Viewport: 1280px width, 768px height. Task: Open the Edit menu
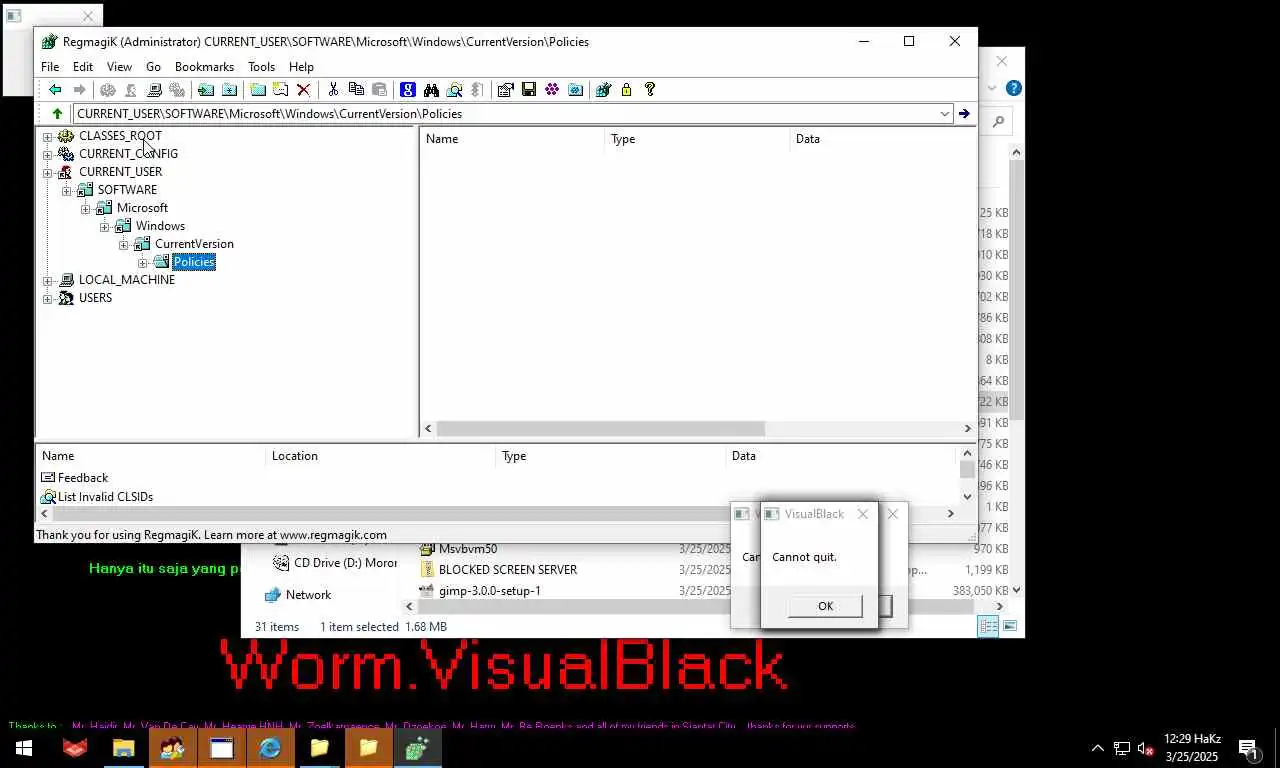(x=83, y=67)
